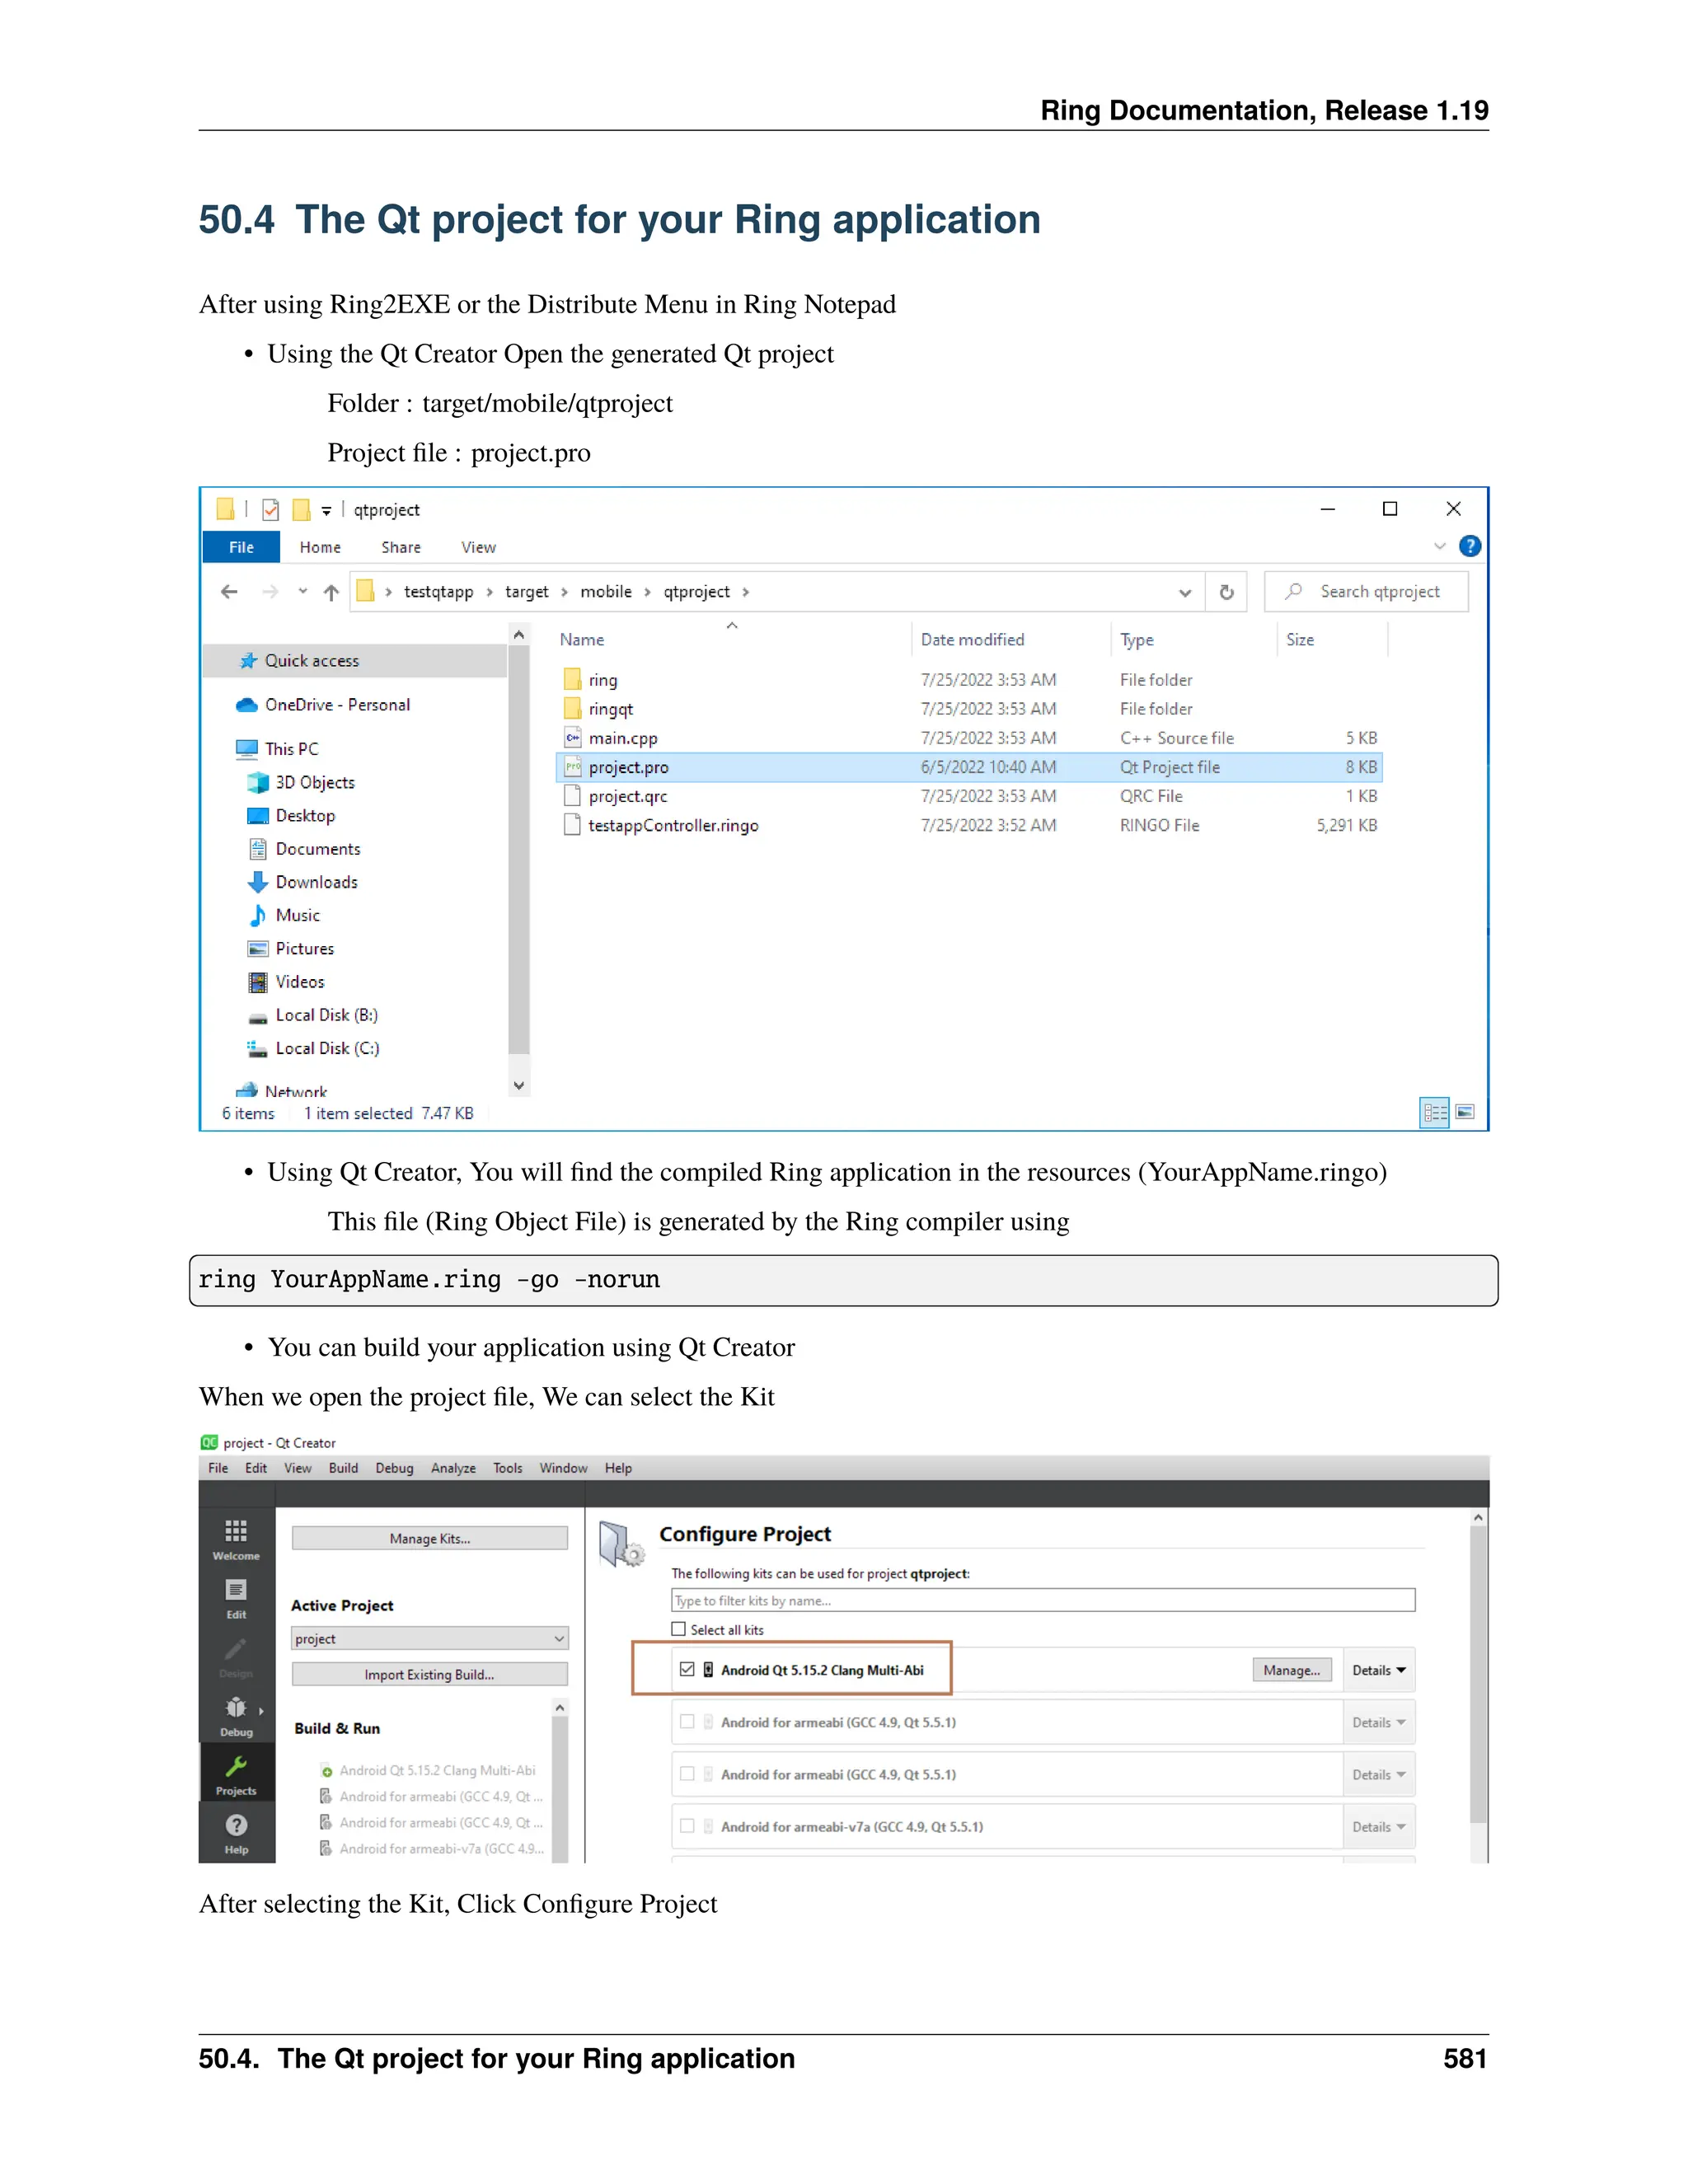This screenshot has height=2184, width=1688.
Task: Open Help mode question-mark icon
Action: coord(236,1832)
